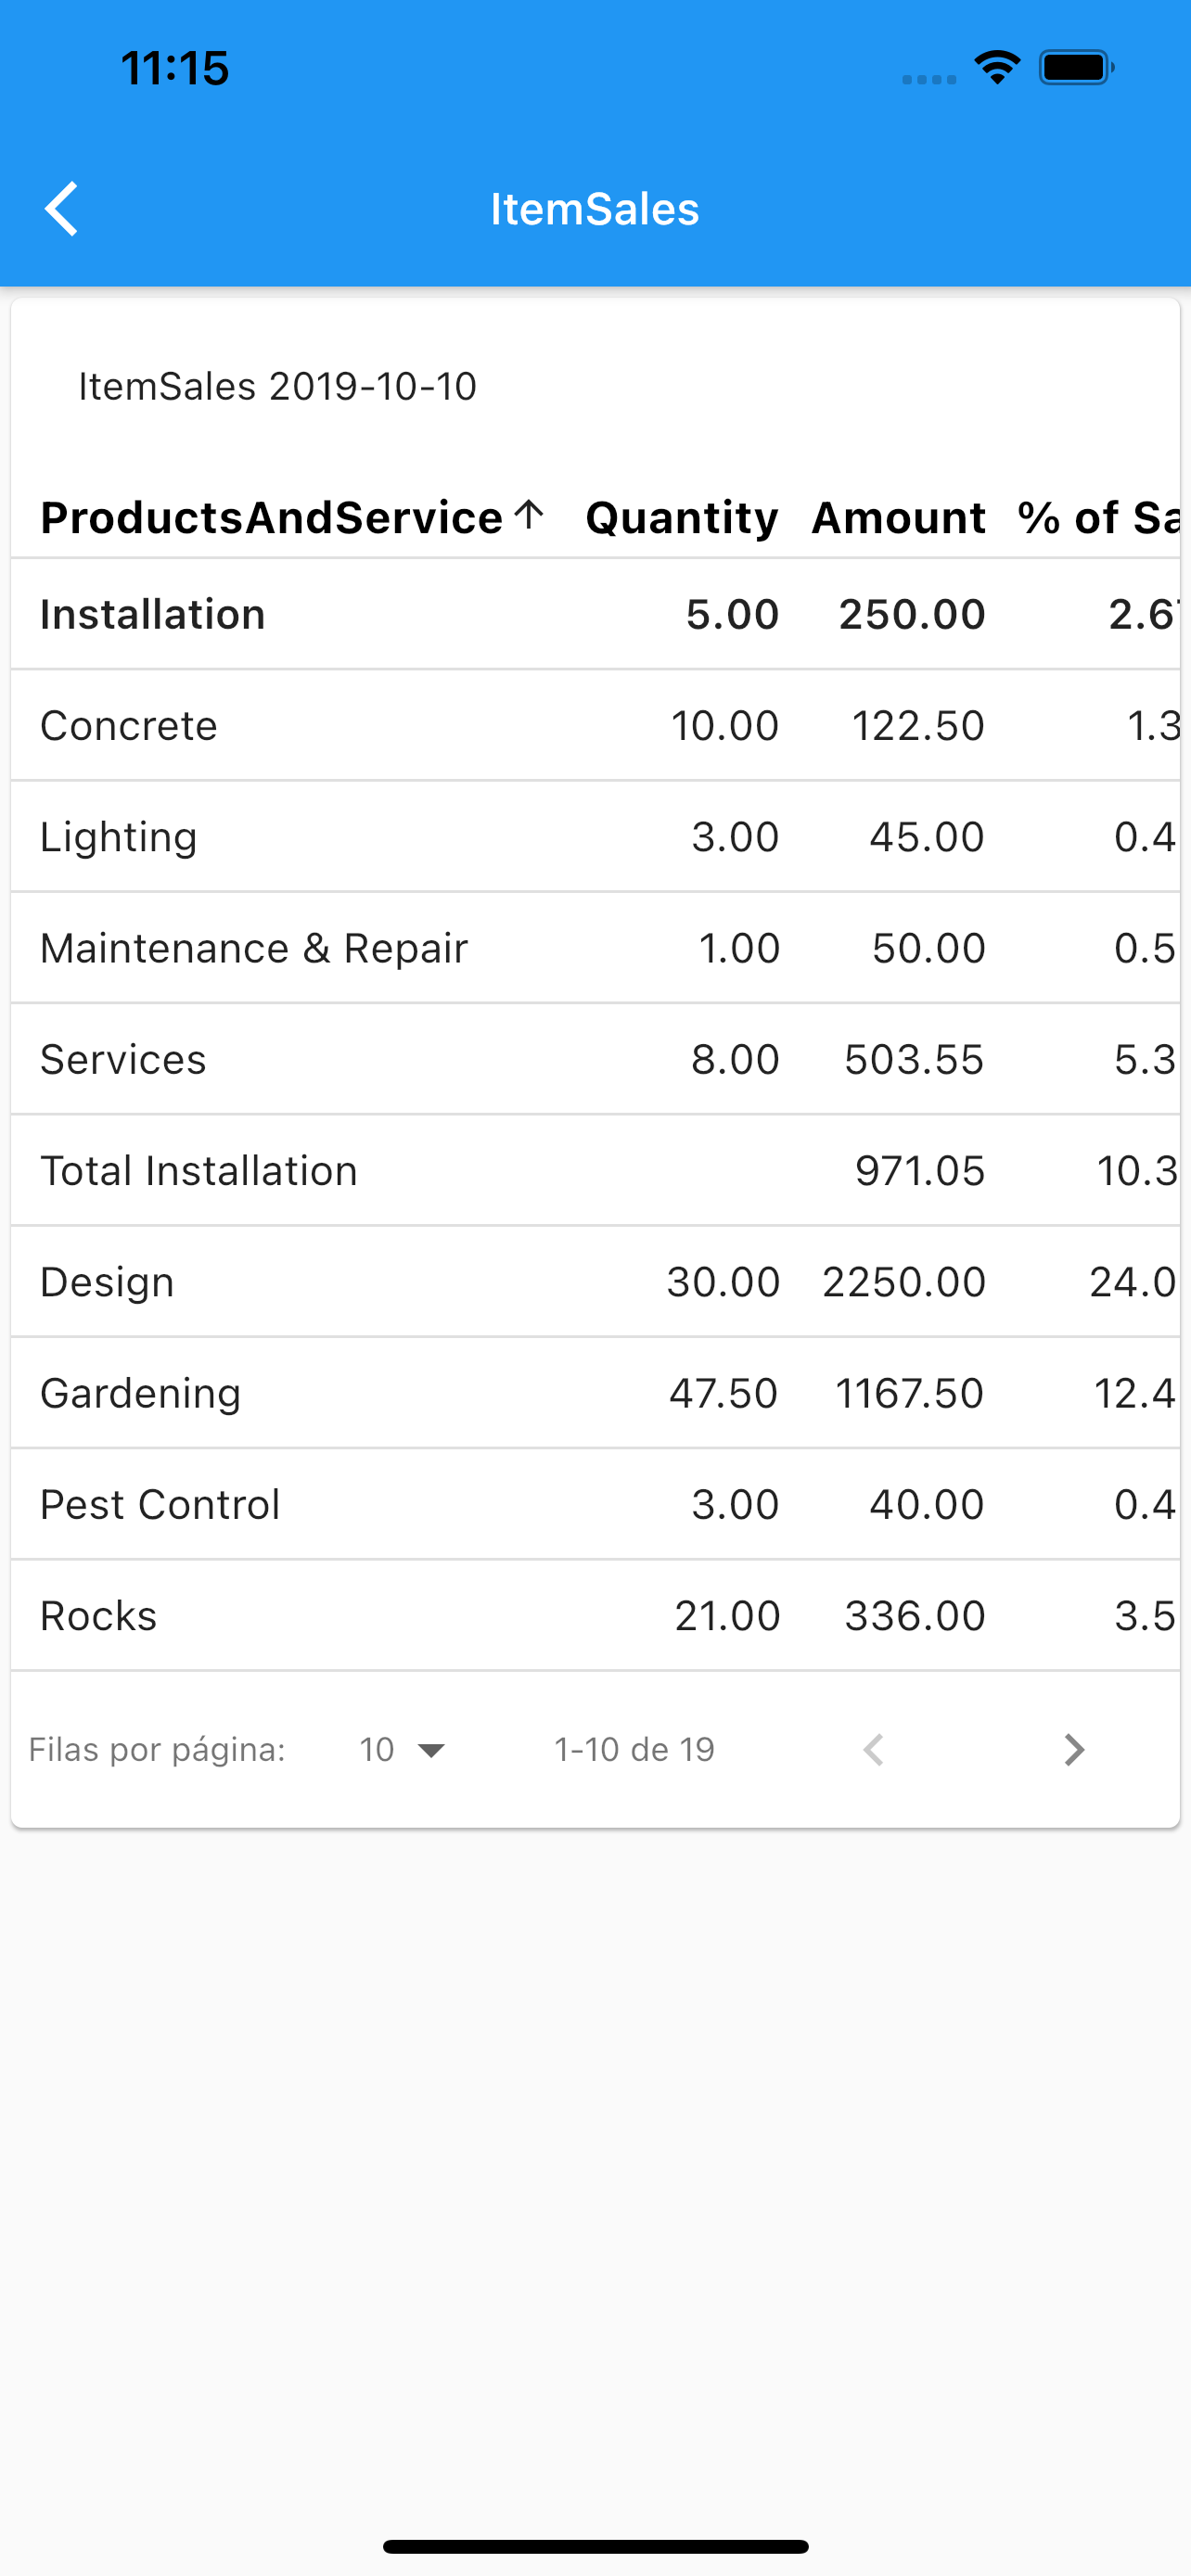This screenshot has width=1191, height=2576.
Task: Select the Design row
Action: 595,1281
